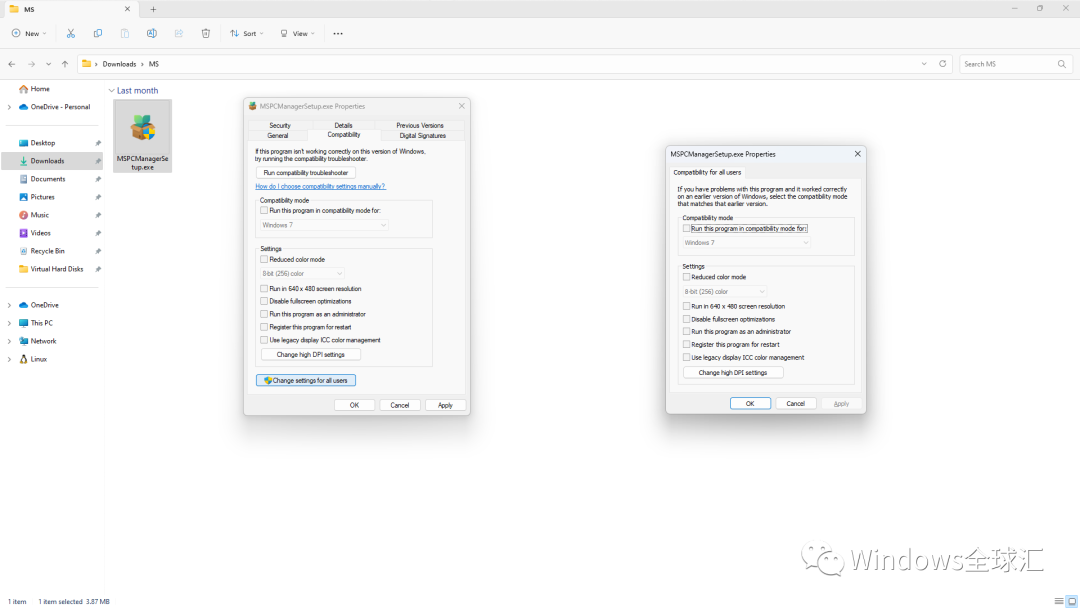Open 8-bit color dropdown in left dialog

point(302,273)
